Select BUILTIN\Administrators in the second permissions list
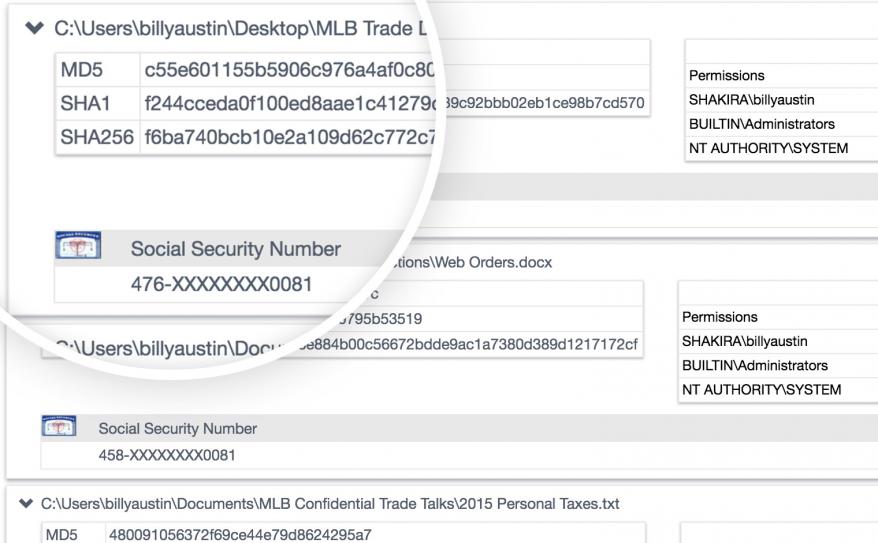 [x=754, y=365]
